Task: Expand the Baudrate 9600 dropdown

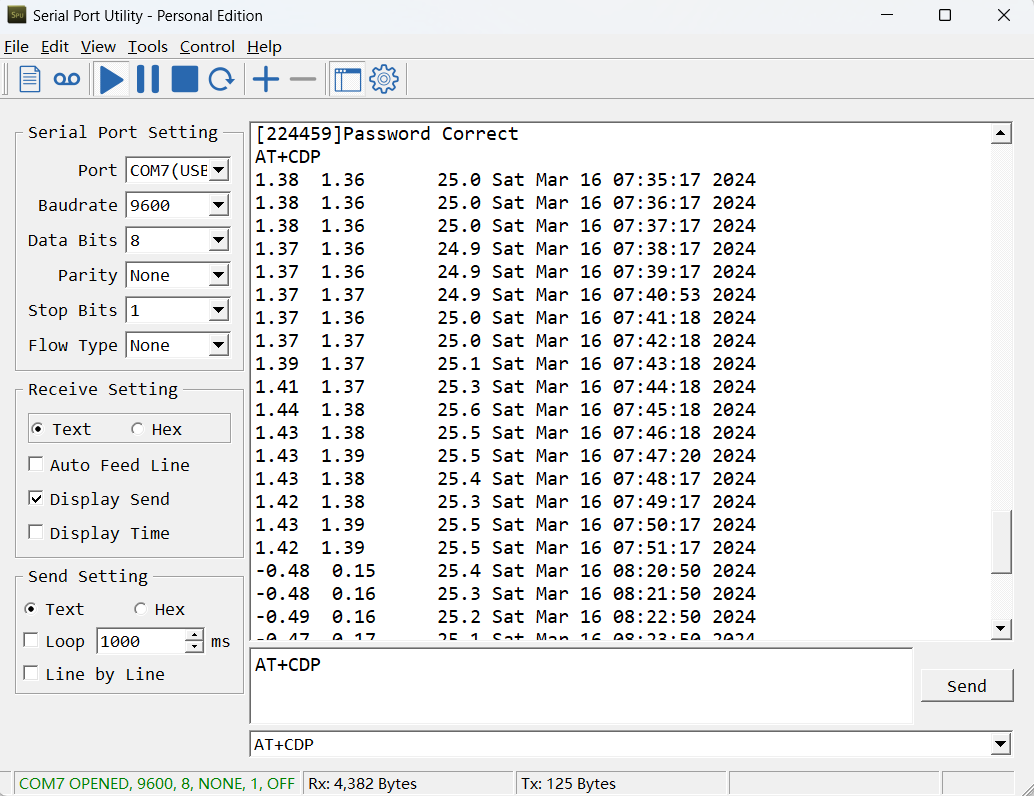Action: (x=219, y=205)
